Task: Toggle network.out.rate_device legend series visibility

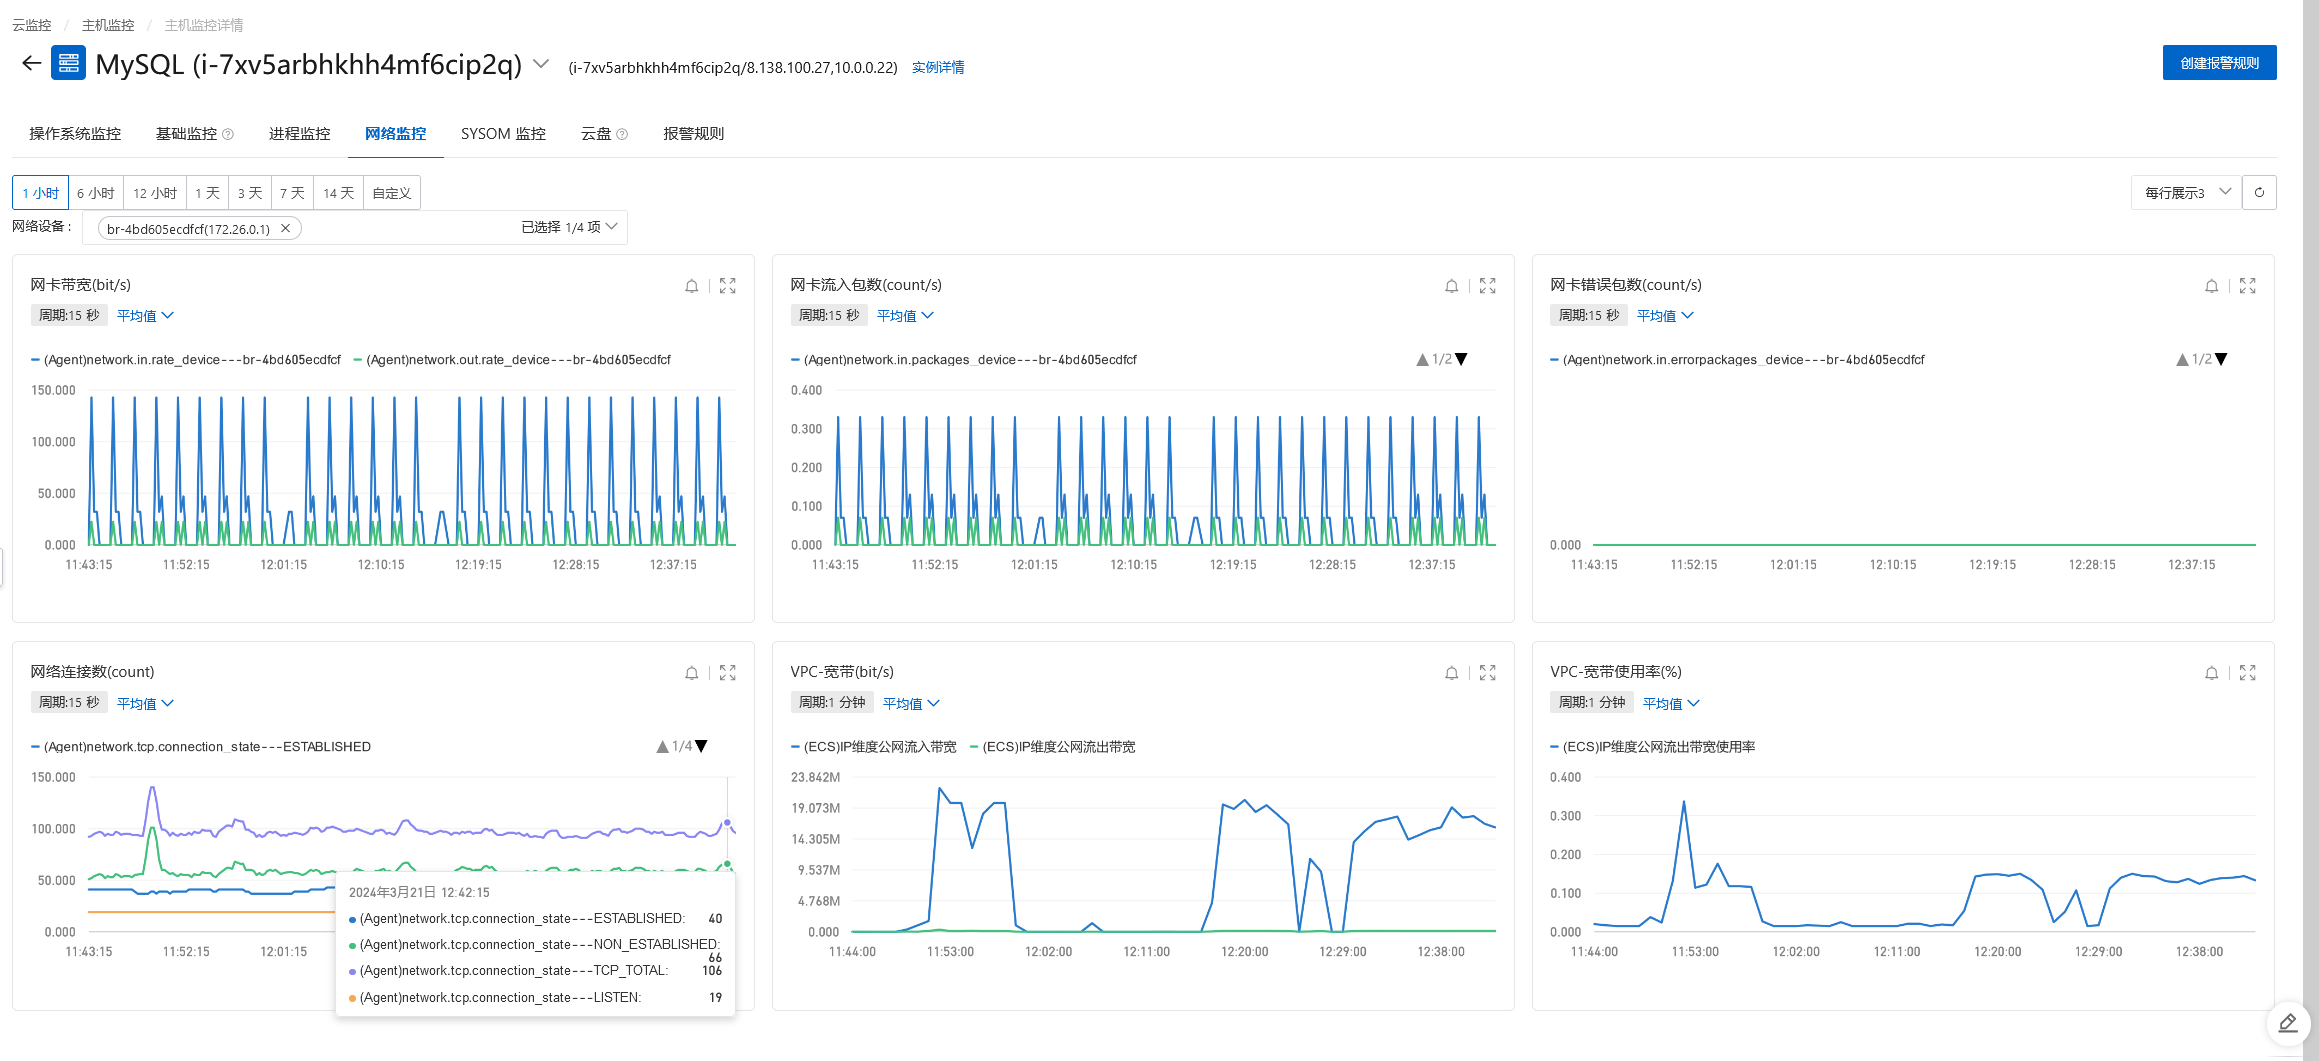Action: click(512, 360)
